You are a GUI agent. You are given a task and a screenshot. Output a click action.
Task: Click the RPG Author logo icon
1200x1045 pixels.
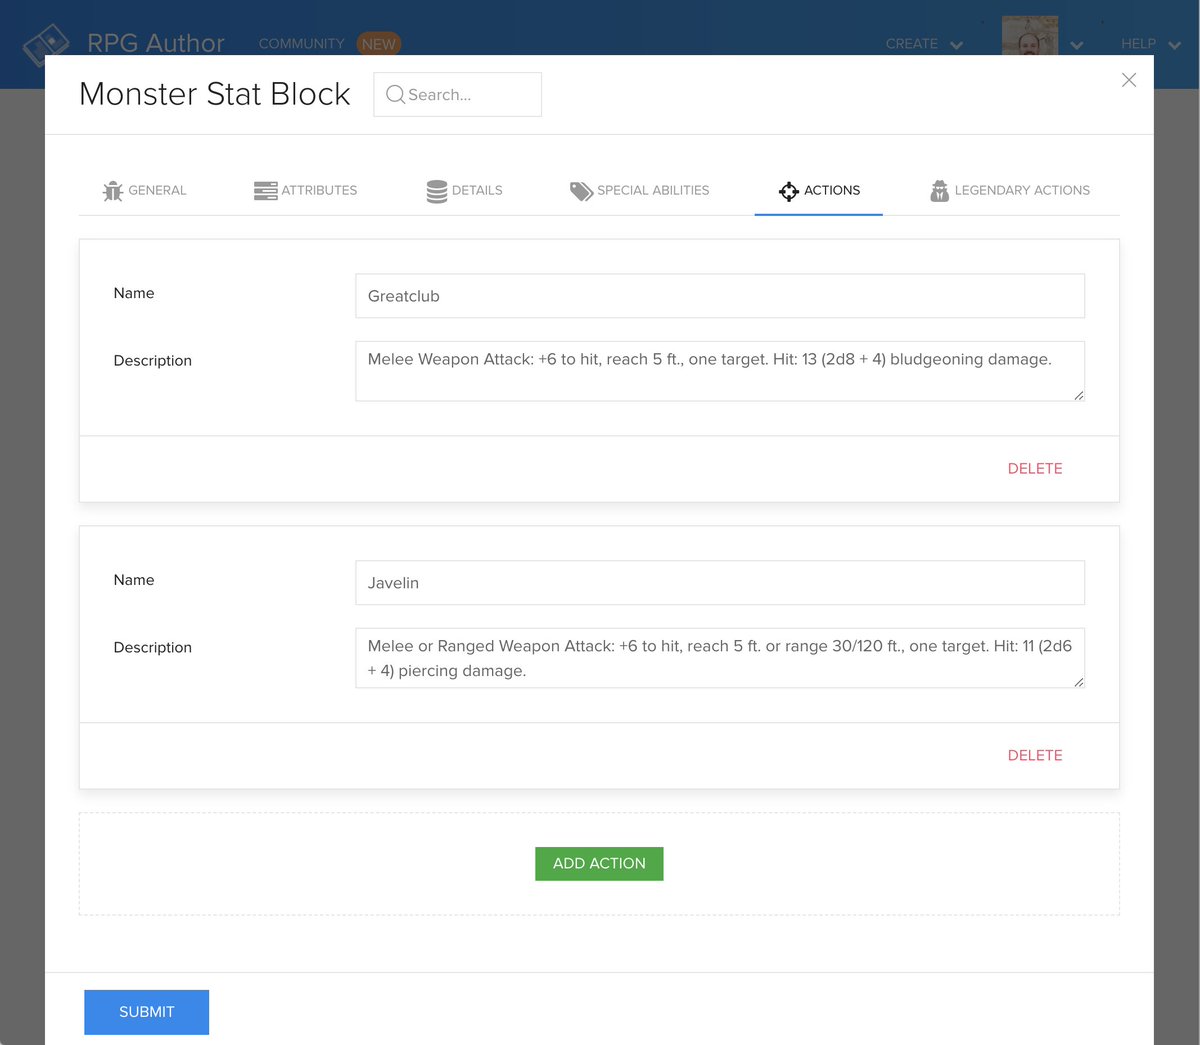[46, 44]
